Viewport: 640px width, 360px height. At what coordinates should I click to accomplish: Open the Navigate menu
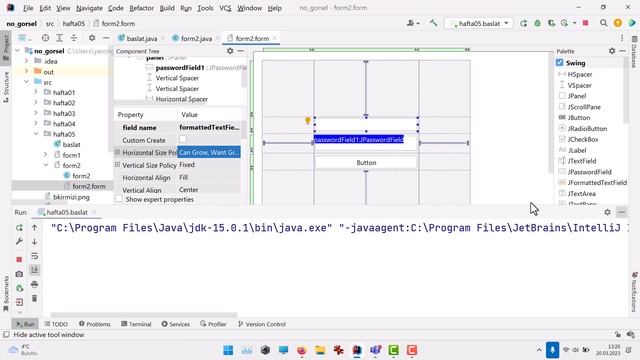89,8
